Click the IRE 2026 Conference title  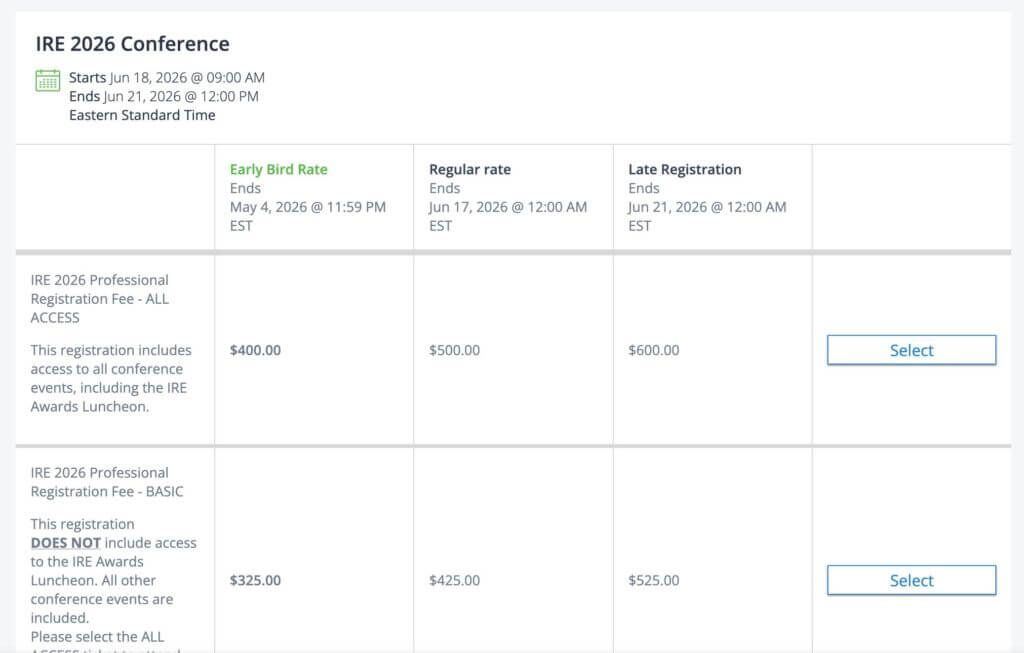(133, 44)
